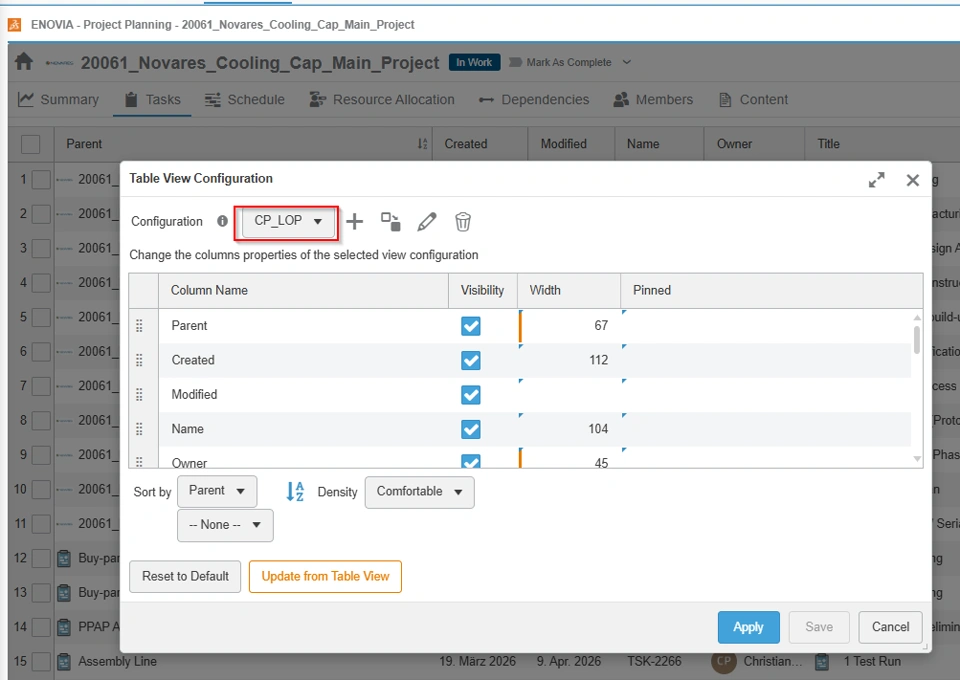Click task icon in row 13
This screenshot has width=960, height=680.
64,592
